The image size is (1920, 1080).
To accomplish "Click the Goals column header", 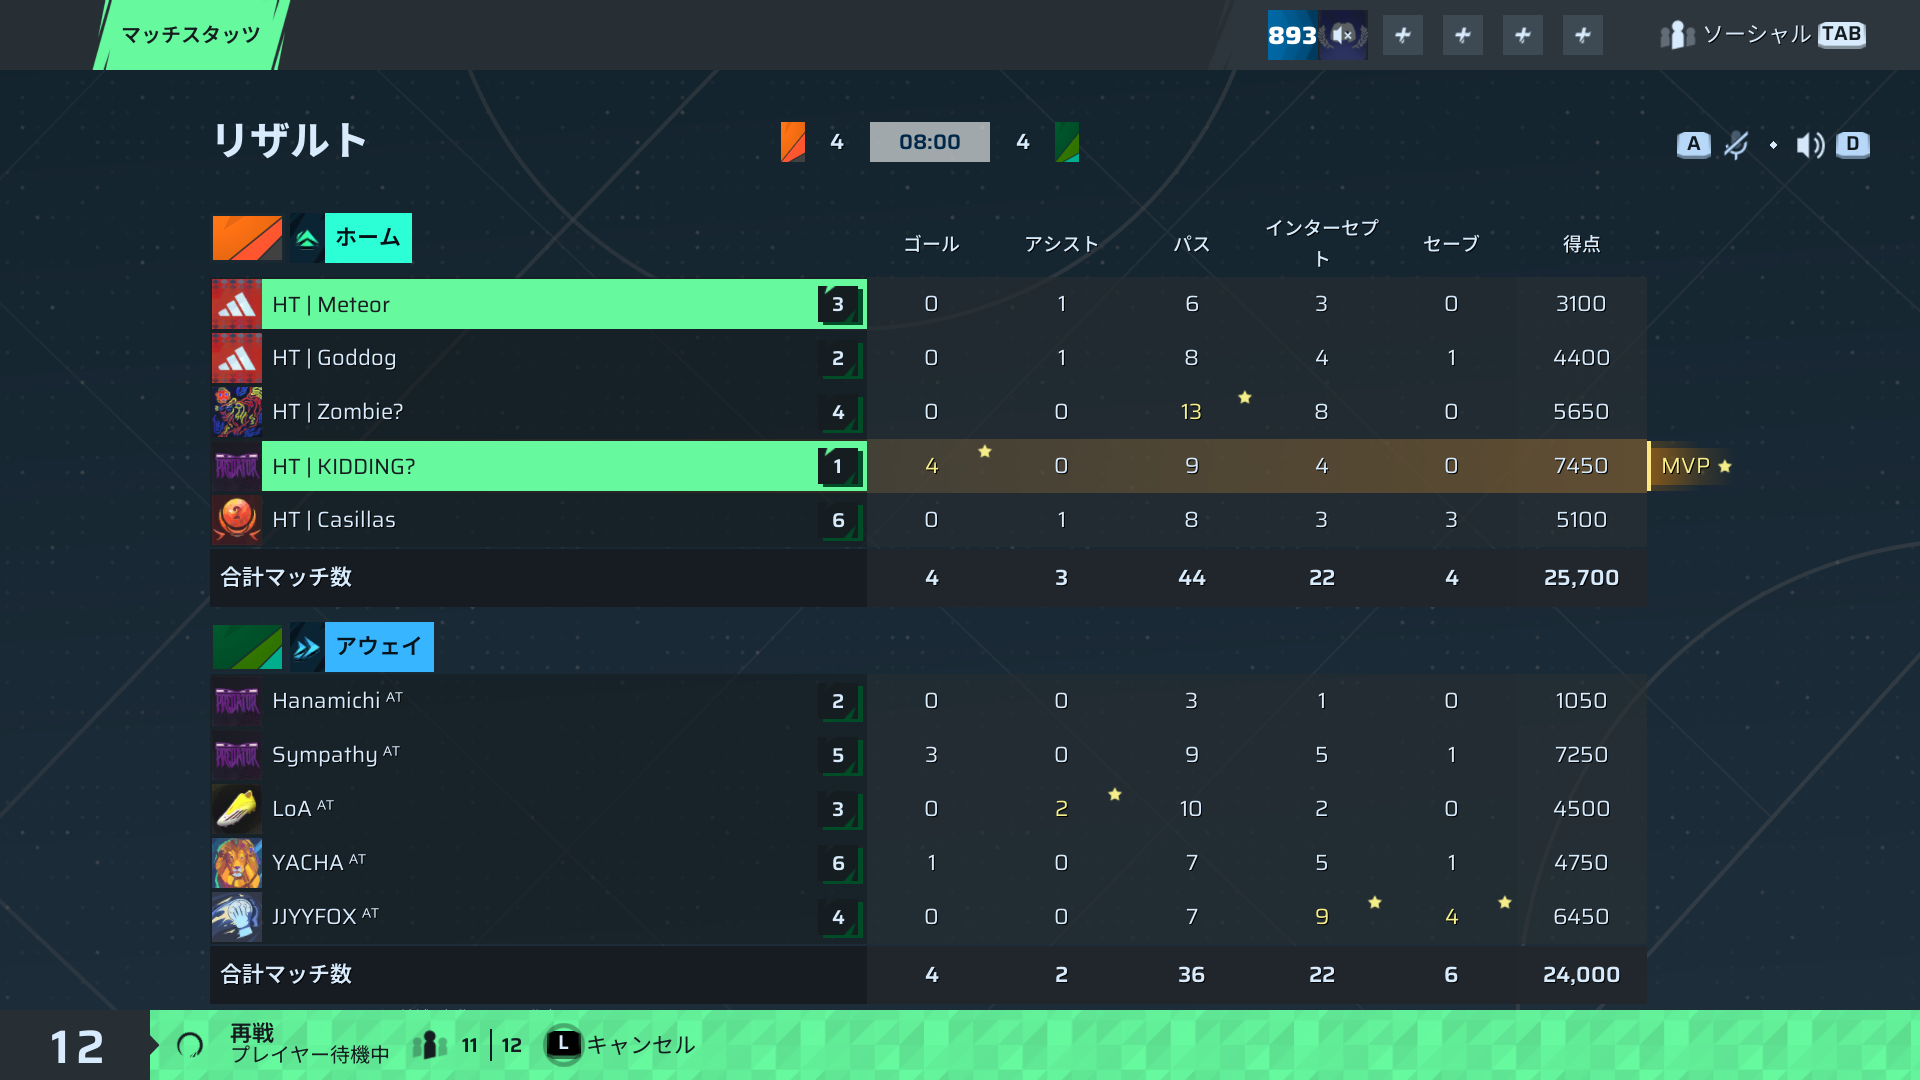I will [x=931, y=244].
